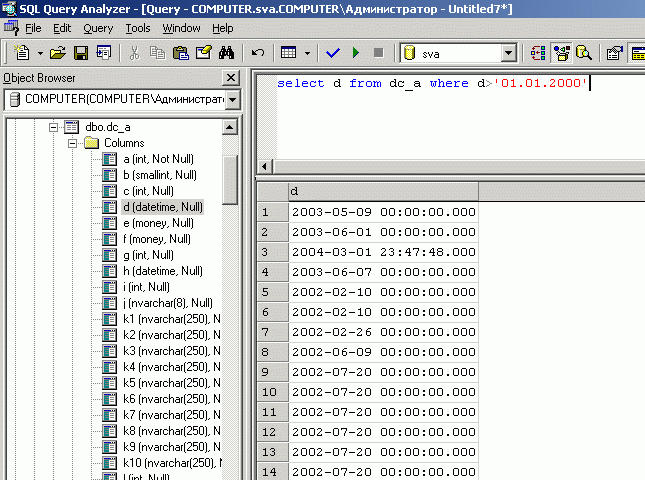Open the sva database combo box

(x=508, y=53)
